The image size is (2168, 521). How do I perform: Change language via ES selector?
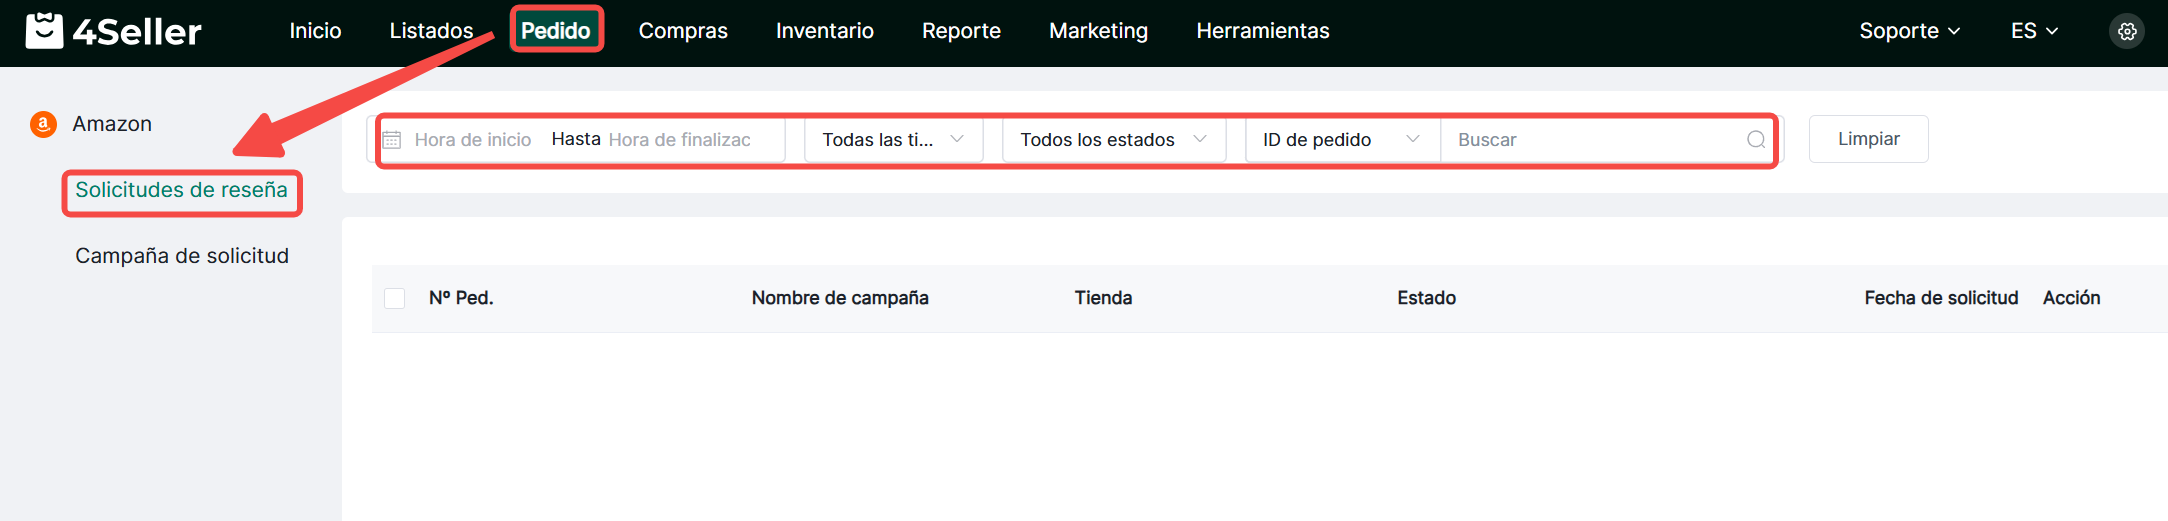(2033, 31)
